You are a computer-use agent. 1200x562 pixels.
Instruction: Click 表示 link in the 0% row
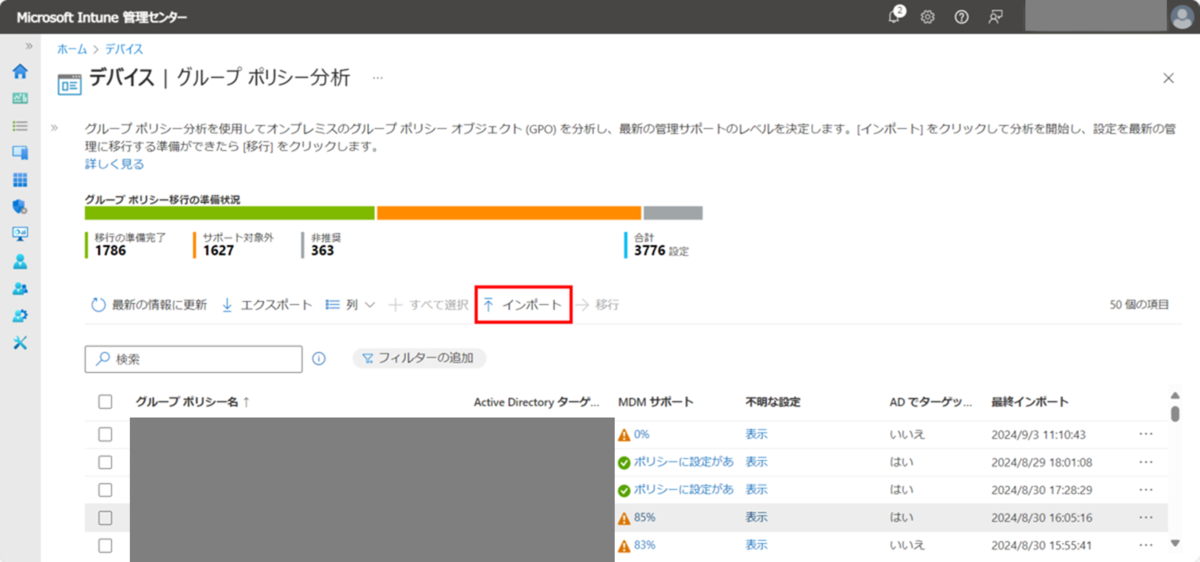tap(756, 434)
